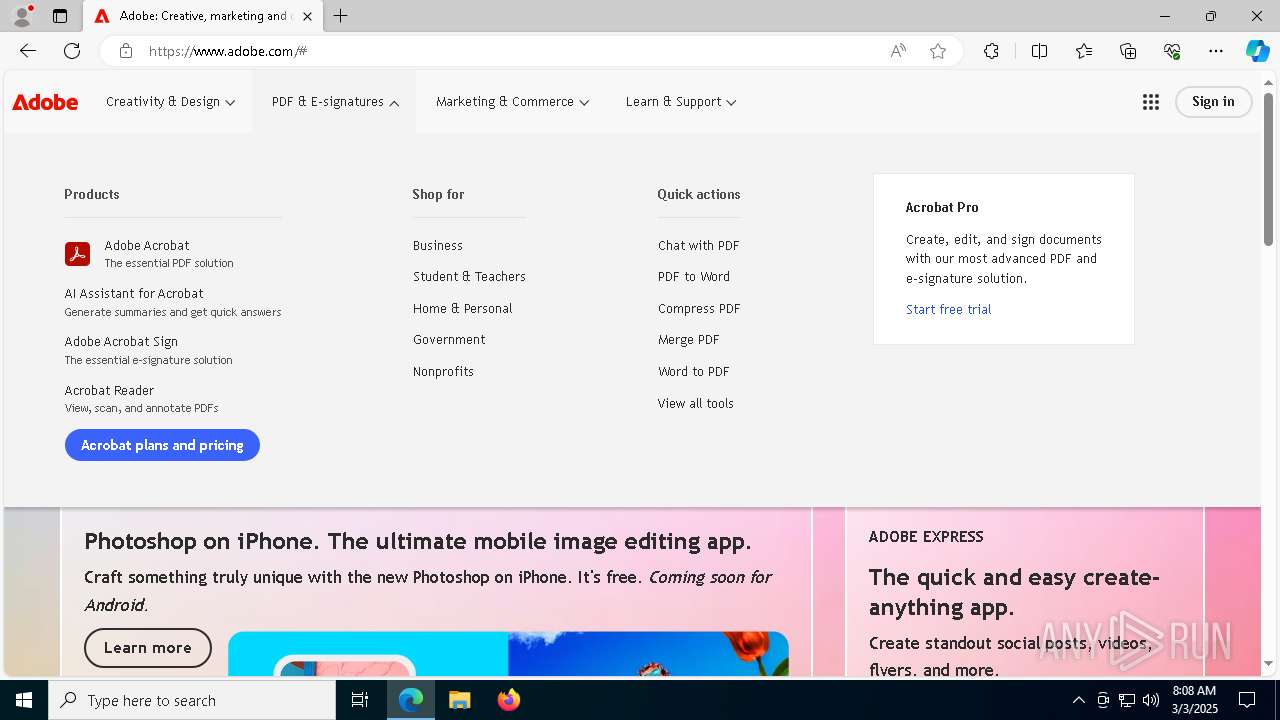Image resolution: width=1280 pixels, height=720 pixels.
Task: Open File Explorer from the taskbar
Action: click(x=459, y=700)
